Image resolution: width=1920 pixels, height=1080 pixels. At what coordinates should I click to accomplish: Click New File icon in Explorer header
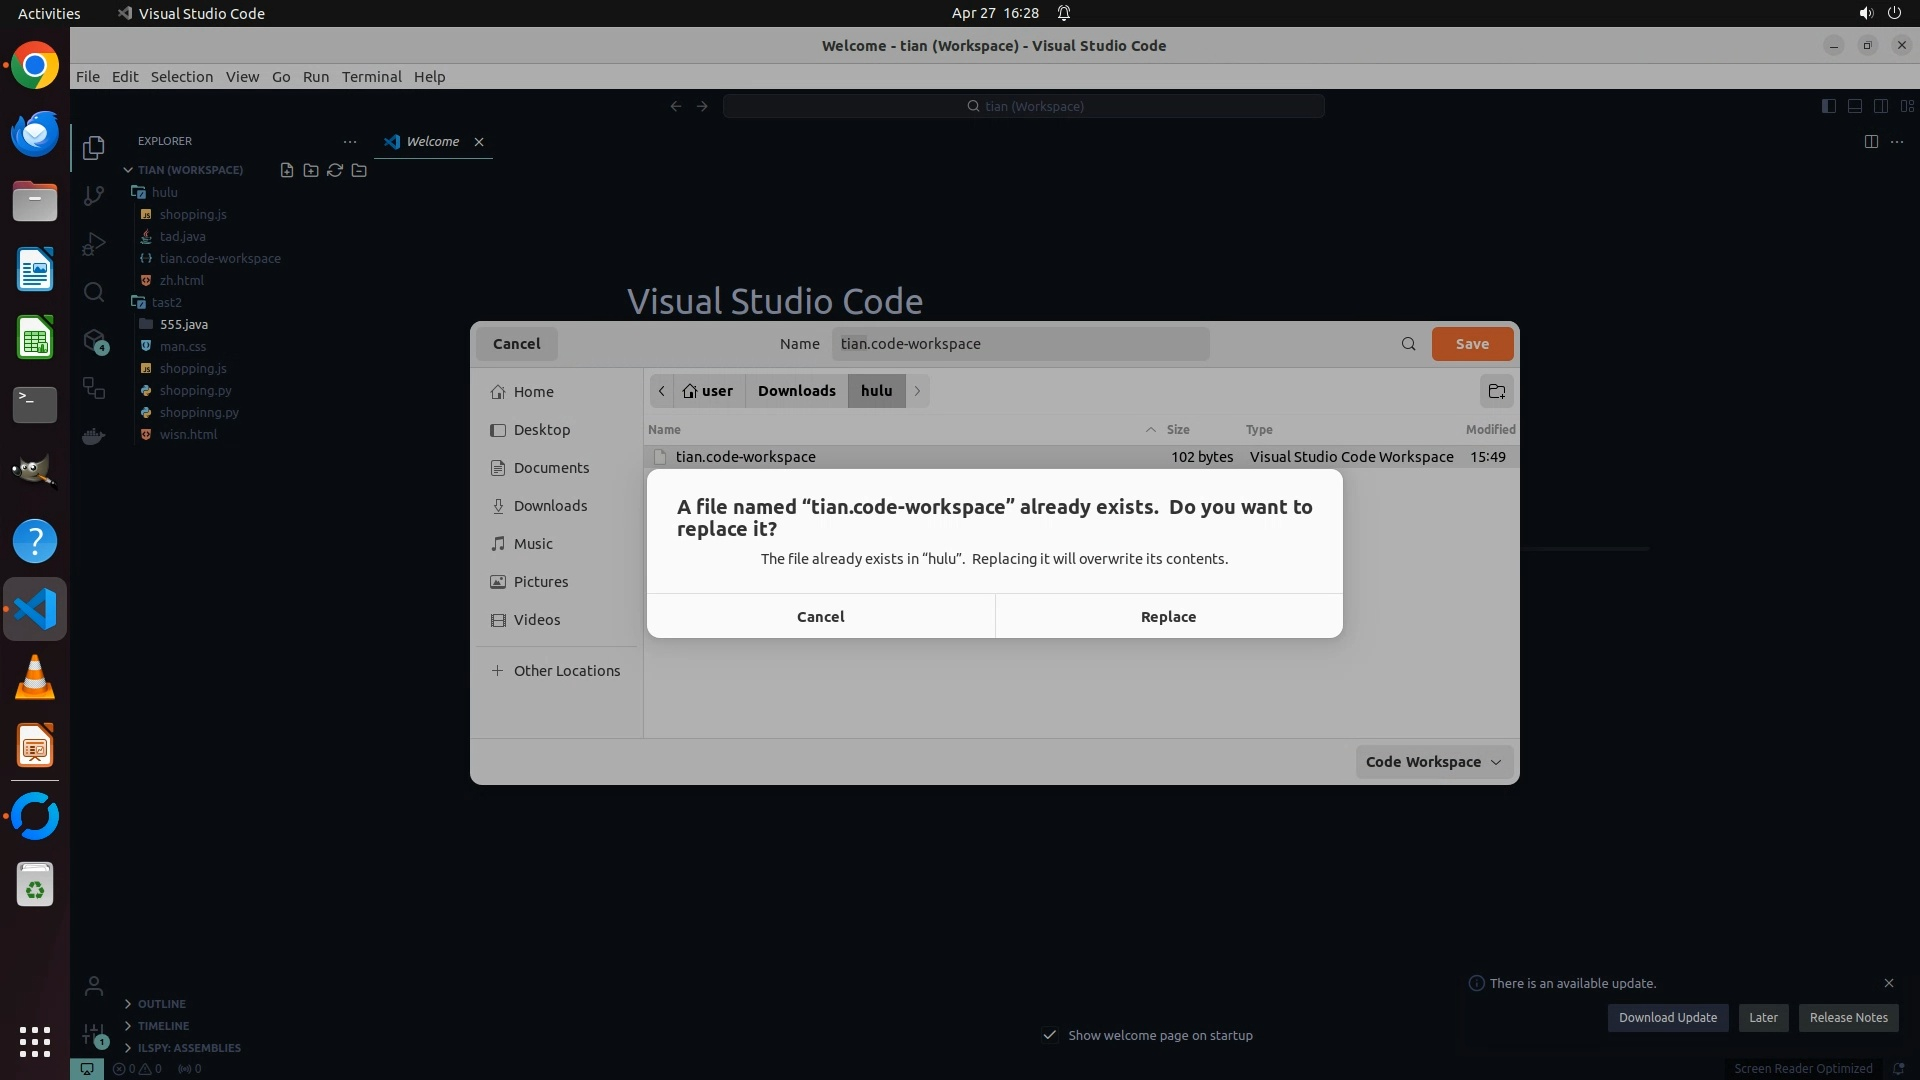[287, 170]
